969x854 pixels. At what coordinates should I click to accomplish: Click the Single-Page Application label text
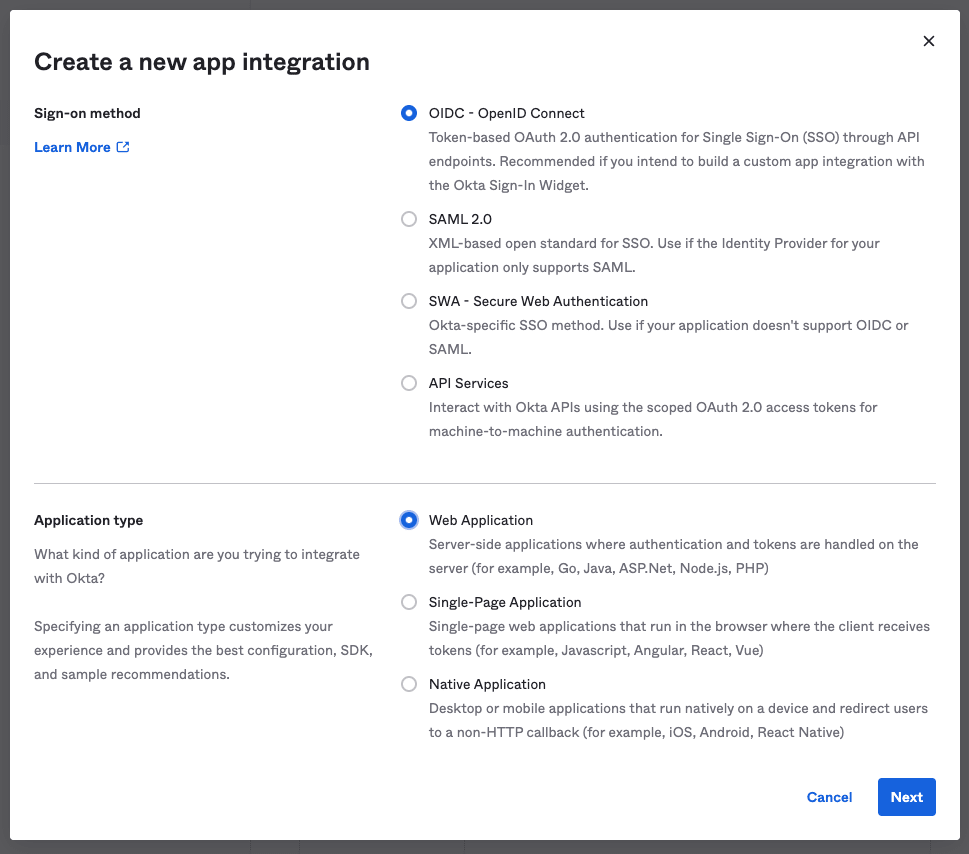click(504, 602)
